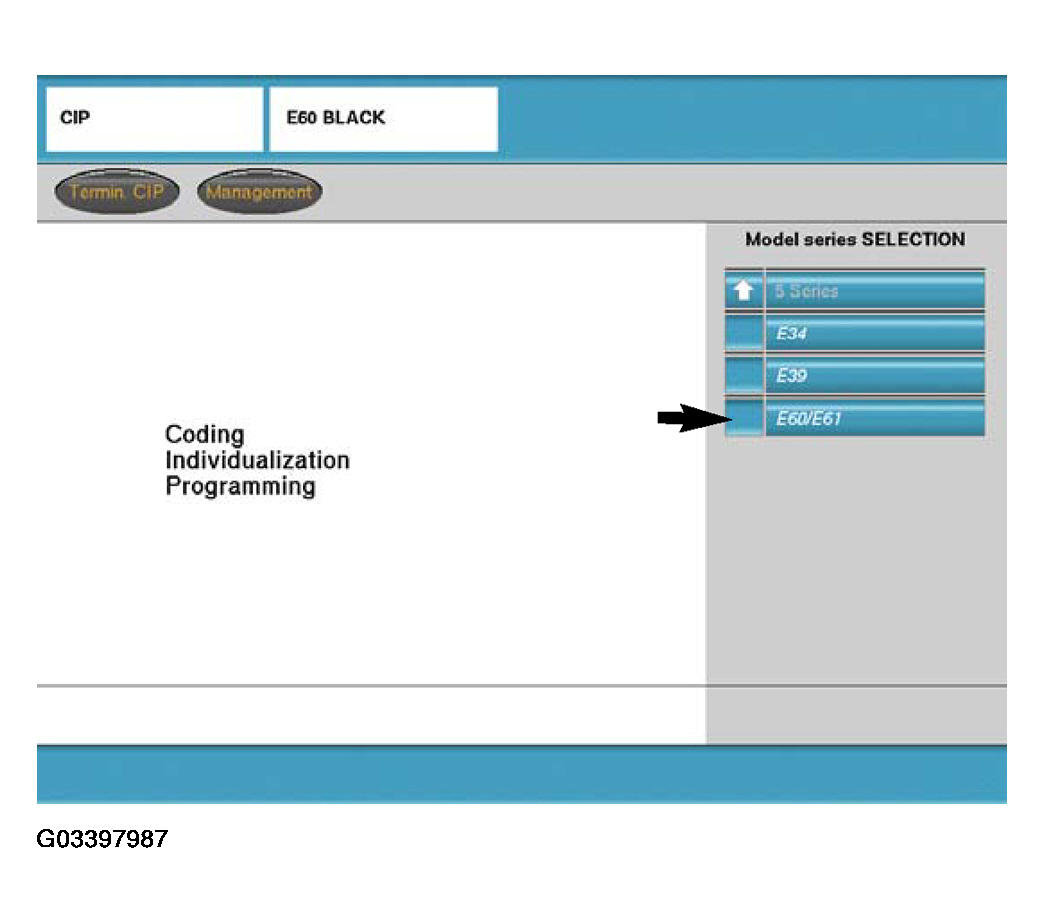Viewport: 1045px width, 923px height.
Task: Click the CIP title field
Action: 154,119
